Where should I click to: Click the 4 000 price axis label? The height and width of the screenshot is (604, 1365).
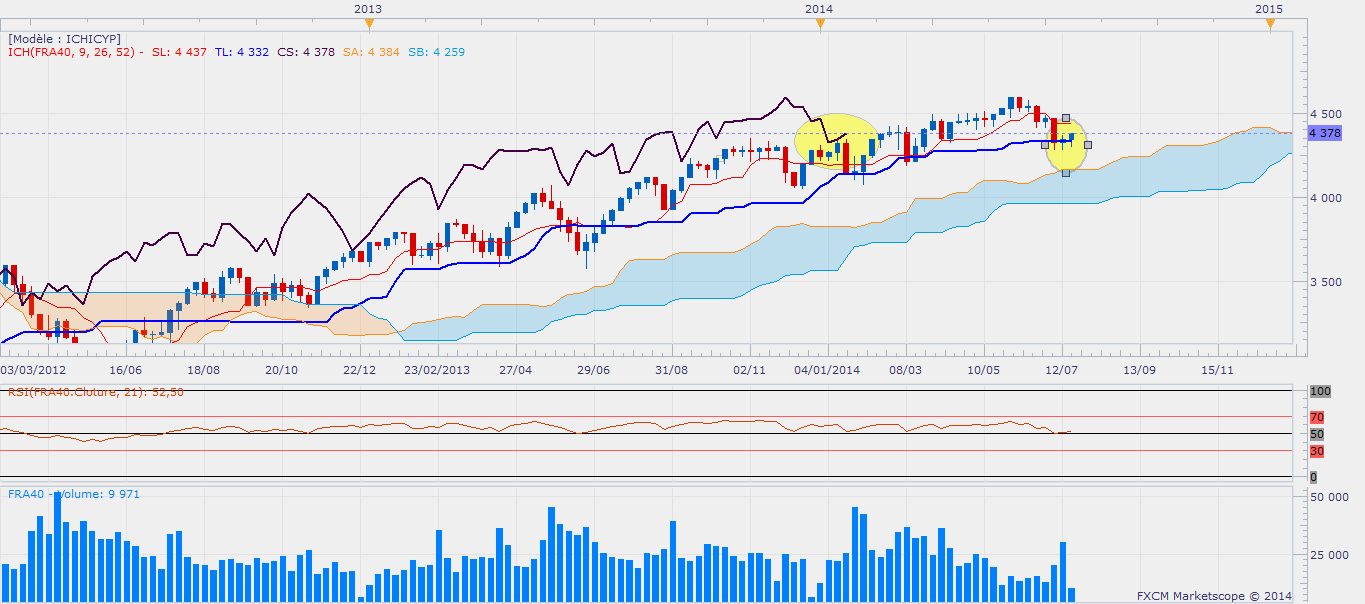(x=1325, y=198)
